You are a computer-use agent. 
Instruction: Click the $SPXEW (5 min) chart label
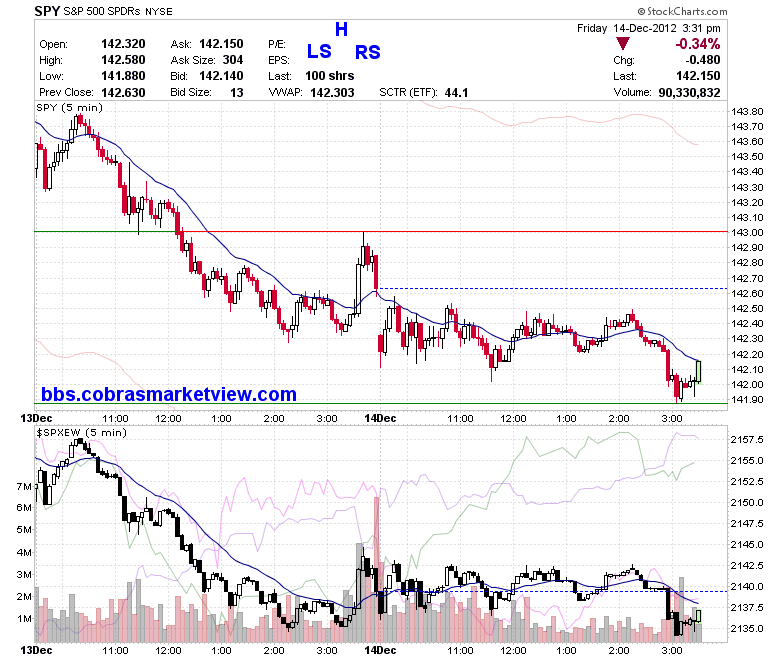pos(82,433)
